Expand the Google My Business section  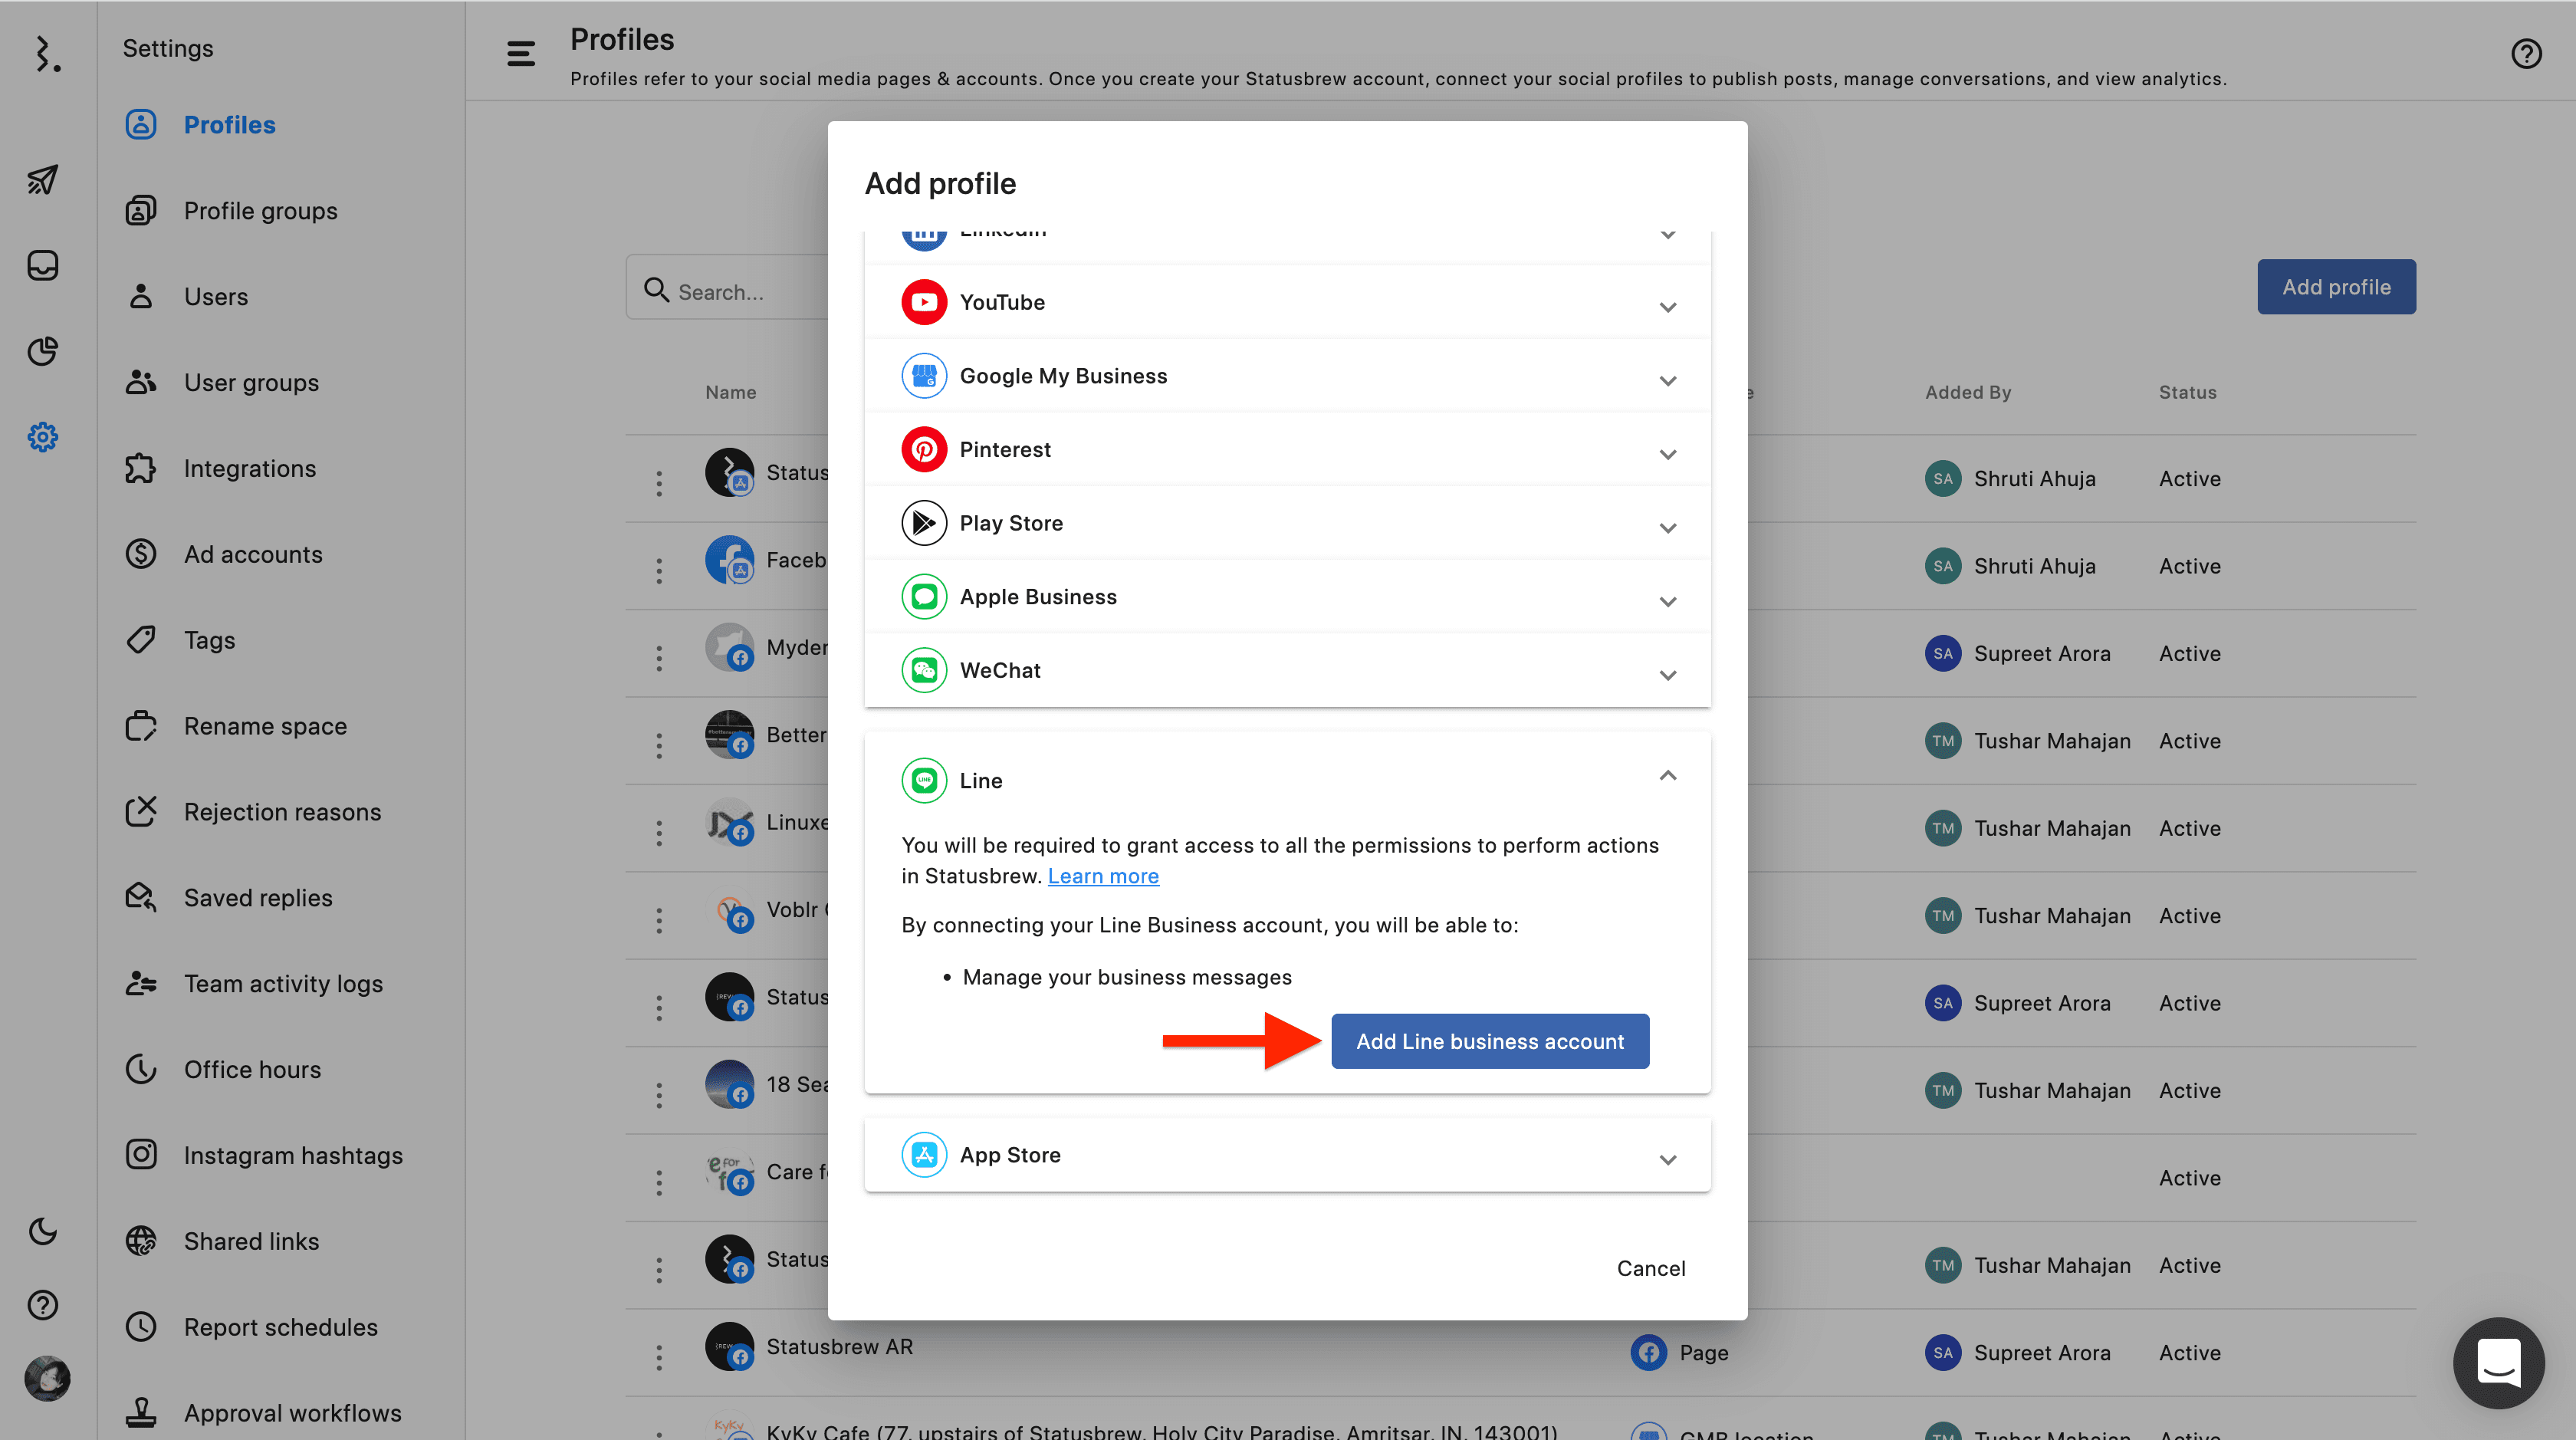coord(1667,381)
